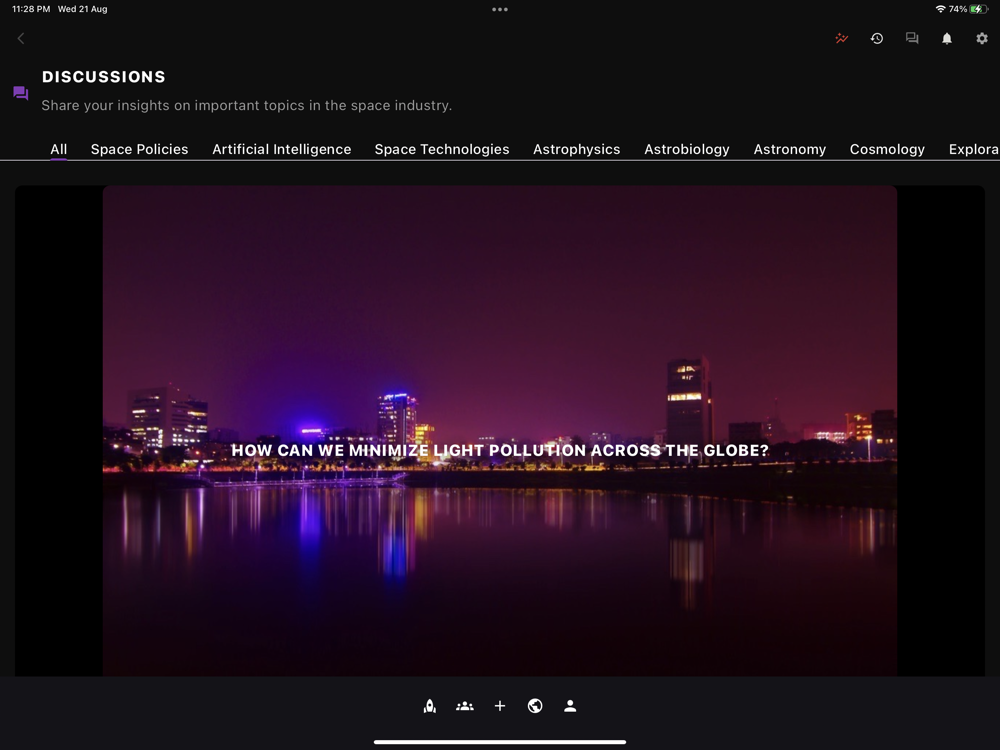Switch to Space Technologies tab
1000x750 pixels.
click(x=442, y=149)
